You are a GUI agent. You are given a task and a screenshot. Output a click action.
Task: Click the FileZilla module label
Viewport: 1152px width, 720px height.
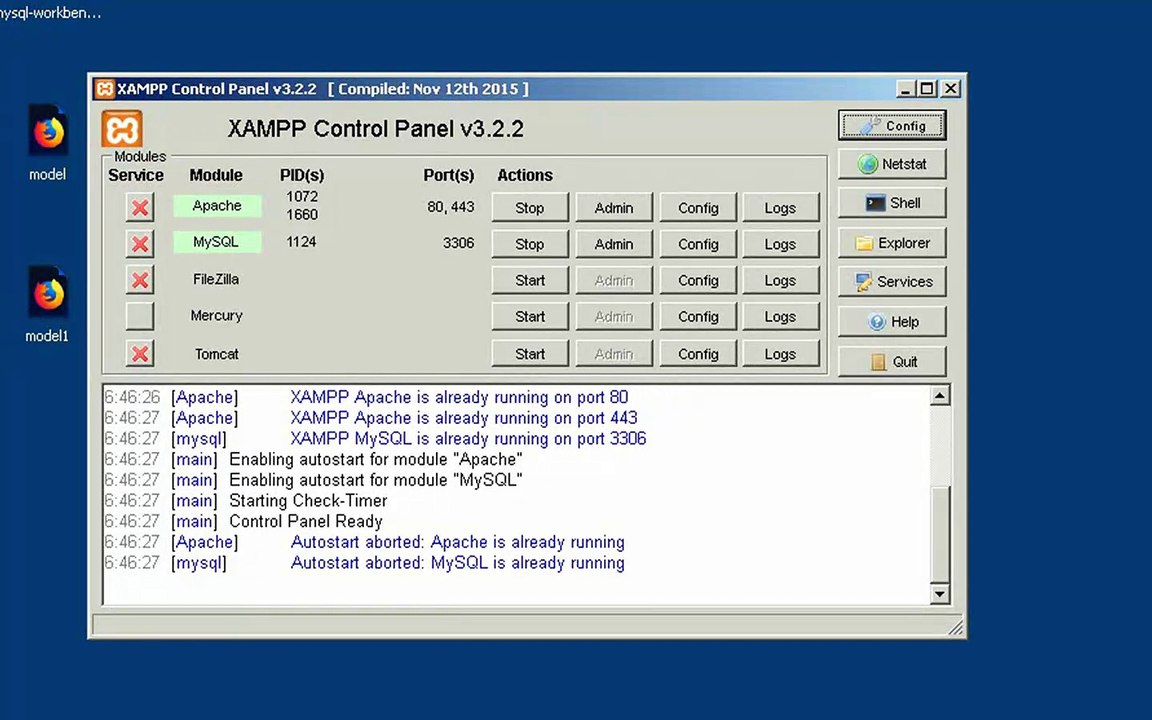pos(216,279)
